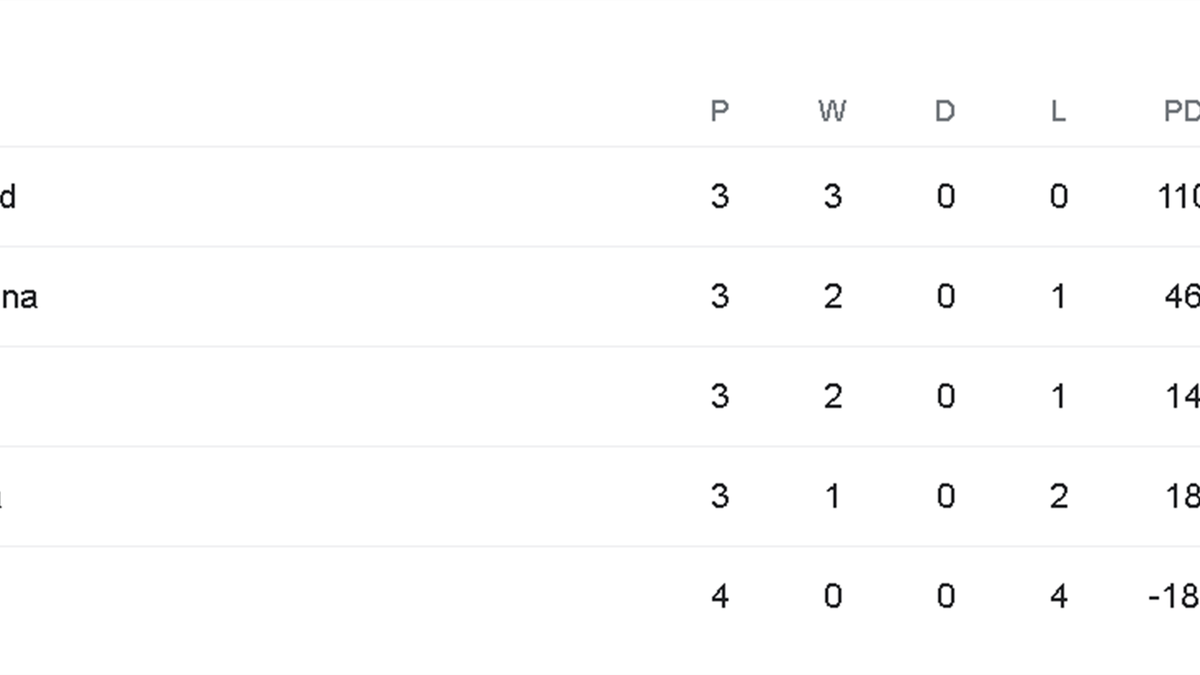Click wins value 0 in bottom row
The width and height of the screenshot is (1200, 675).
[x=832, y=597]
